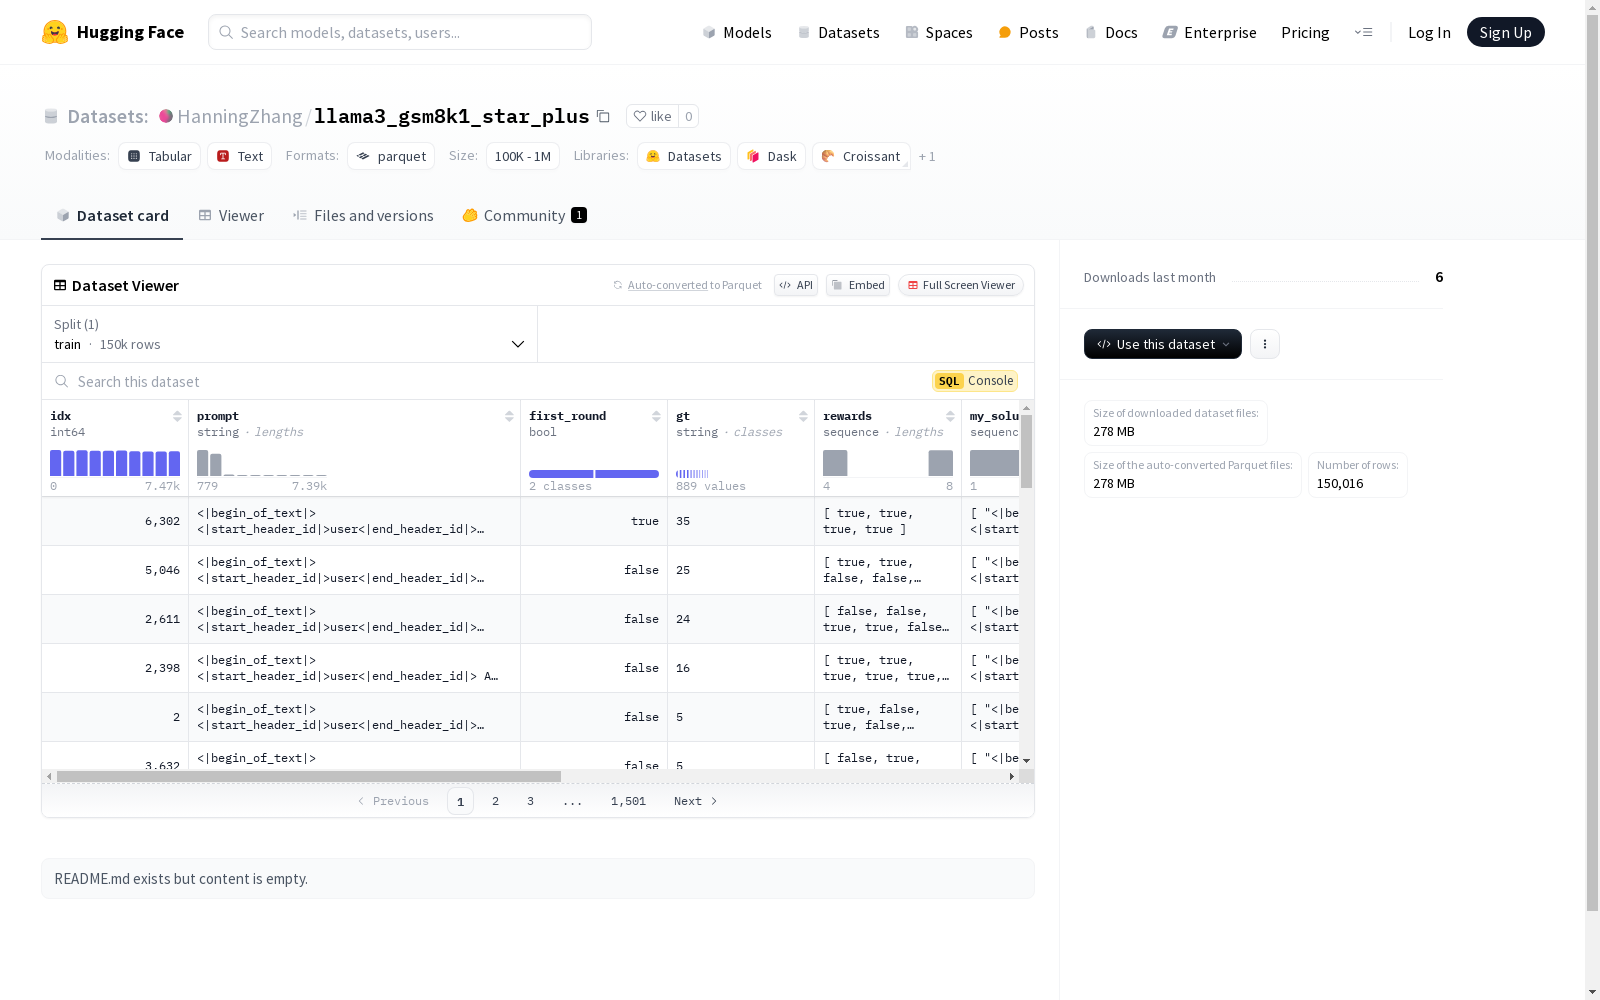1600x1000 pixels.
Task: Click the Sign Up button
Action: point(1506,32)
